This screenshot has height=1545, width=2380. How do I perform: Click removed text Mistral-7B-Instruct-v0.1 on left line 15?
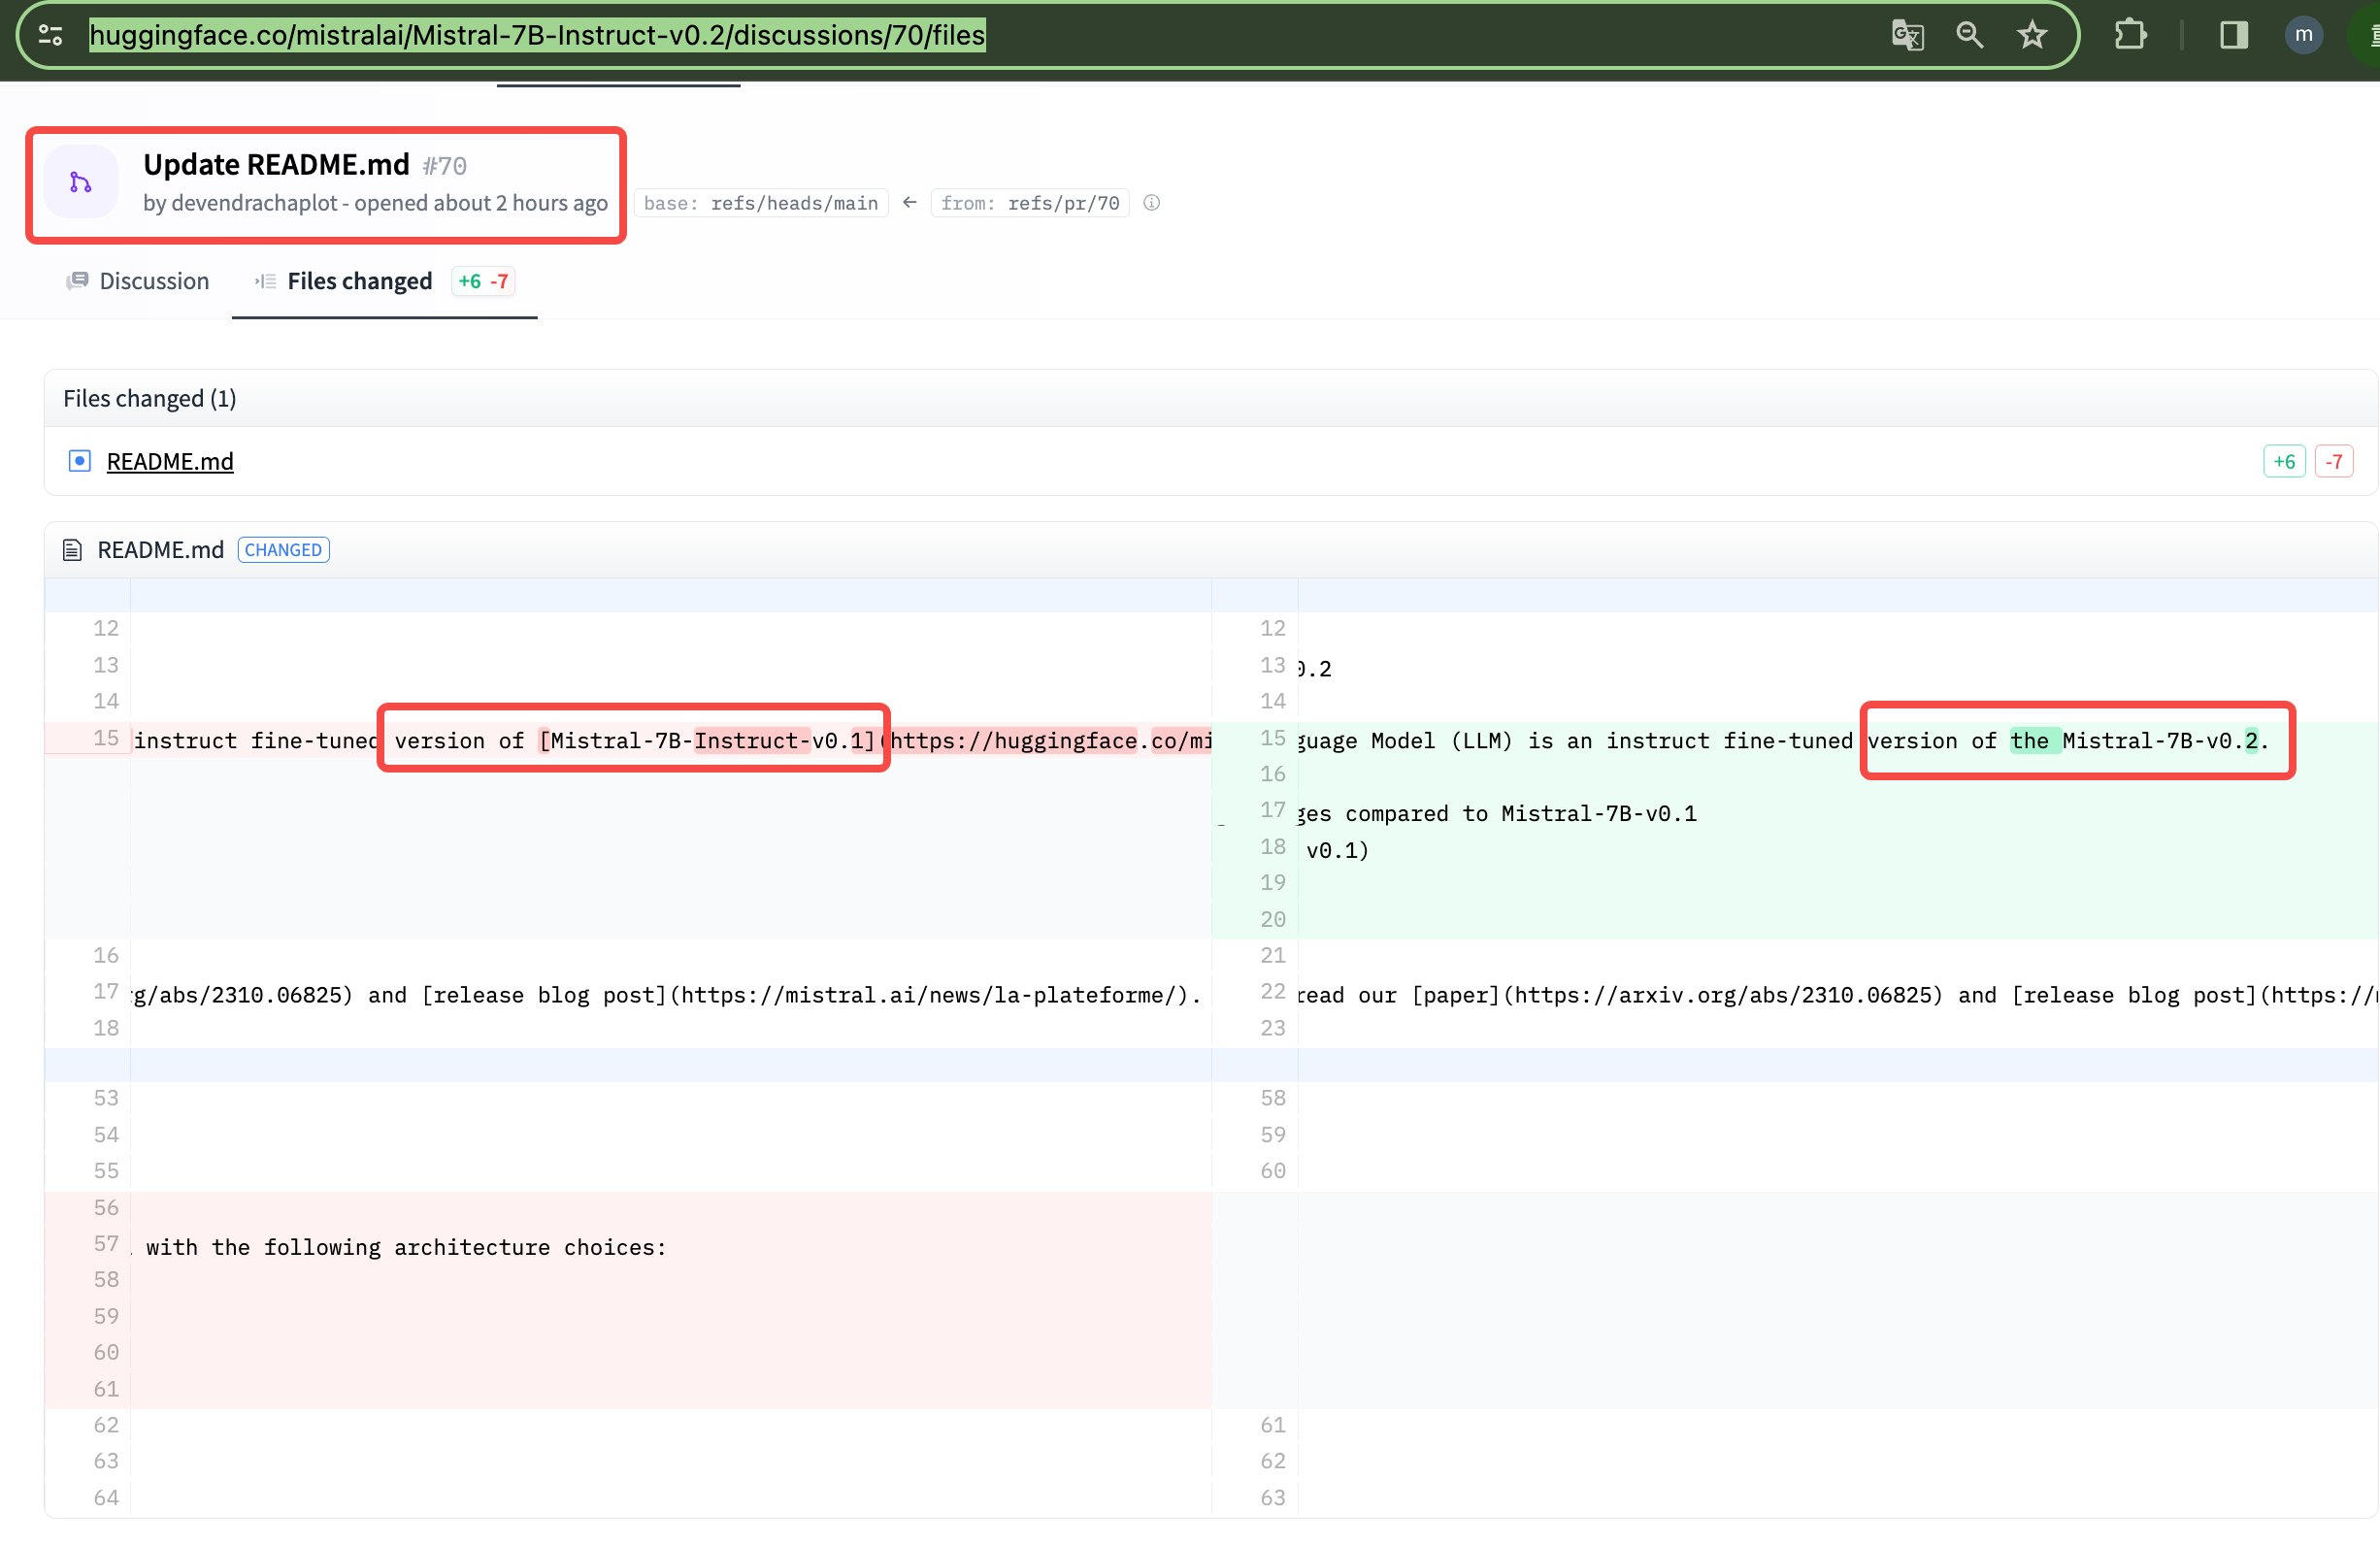pyautogui.click(x=706, y=741)
